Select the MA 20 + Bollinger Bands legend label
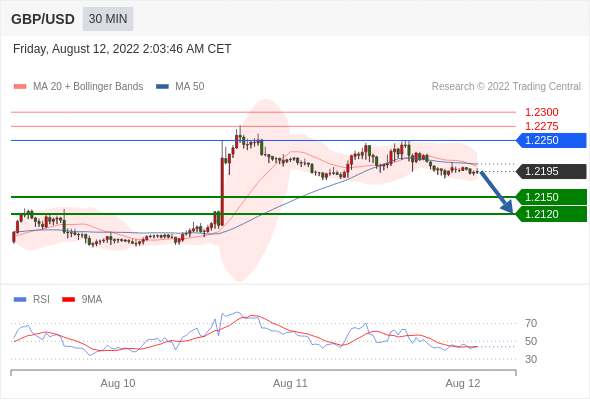Image resolution: width=590 pixels, height=400 pixels. click(88, 87)
